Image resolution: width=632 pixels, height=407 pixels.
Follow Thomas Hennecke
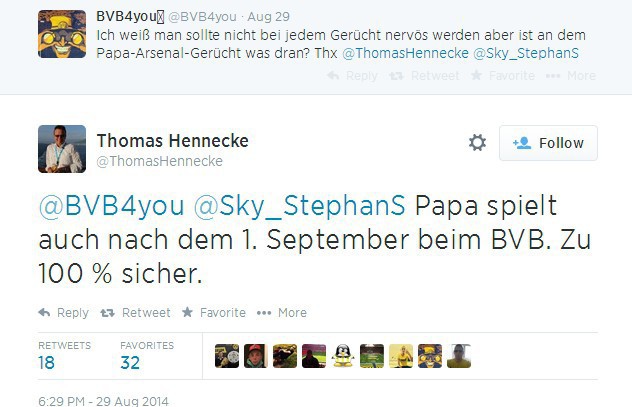[548, 143]
